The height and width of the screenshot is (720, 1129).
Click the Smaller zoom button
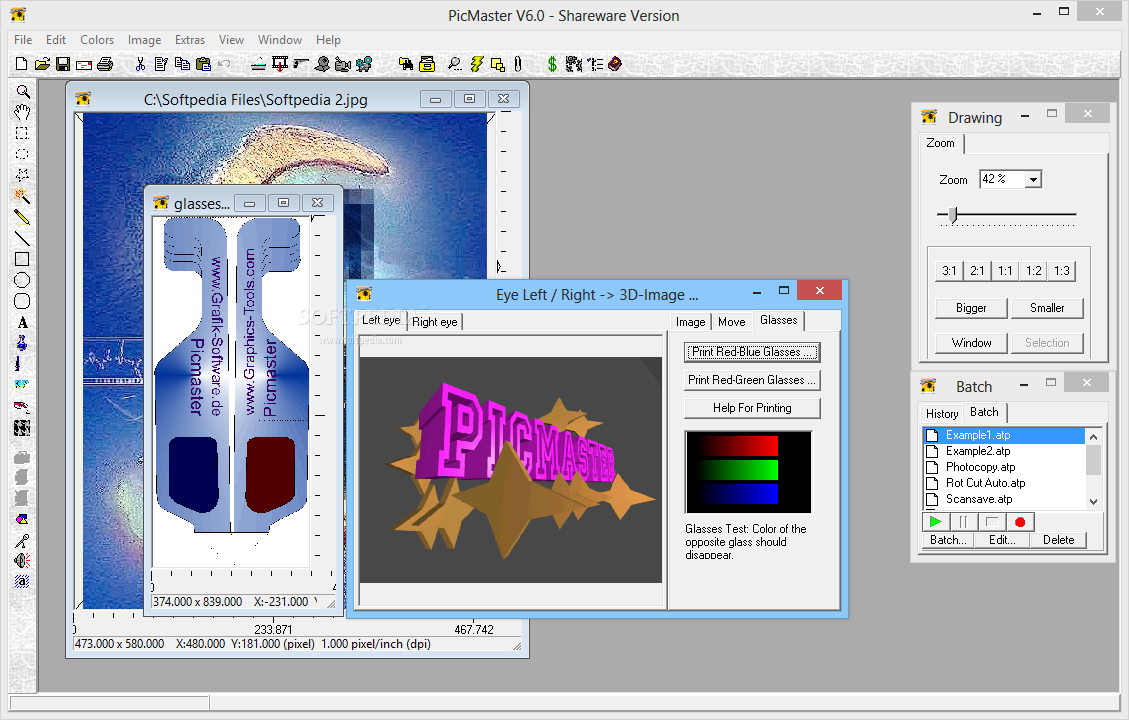[1047, 308]
